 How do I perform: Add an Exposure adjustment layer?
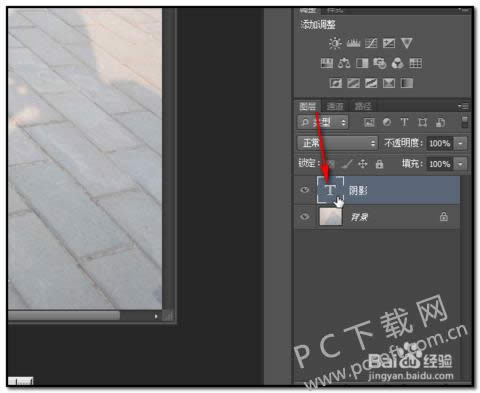tap(389, 43)
